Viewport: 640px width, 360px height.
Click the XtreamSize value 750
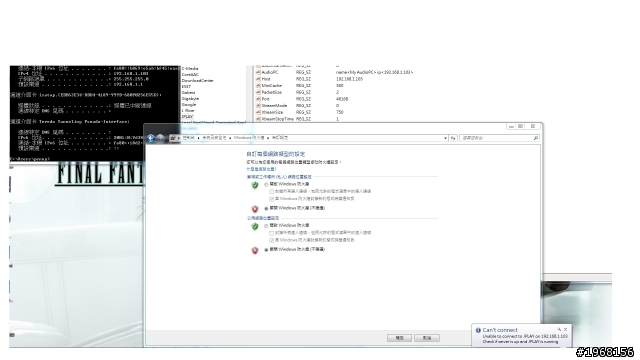[340, 112]
